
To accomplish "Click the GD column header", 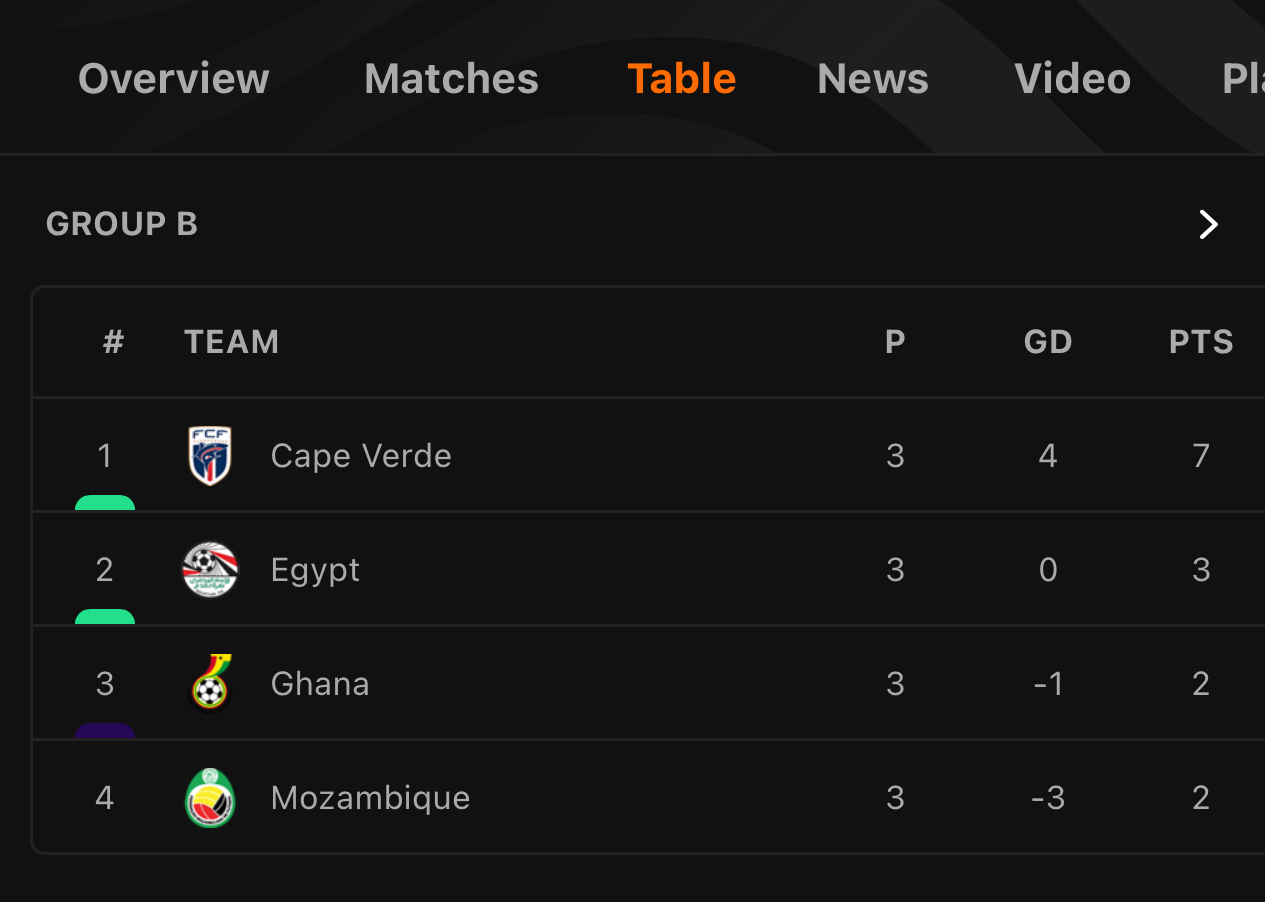I will point(1048,342).
